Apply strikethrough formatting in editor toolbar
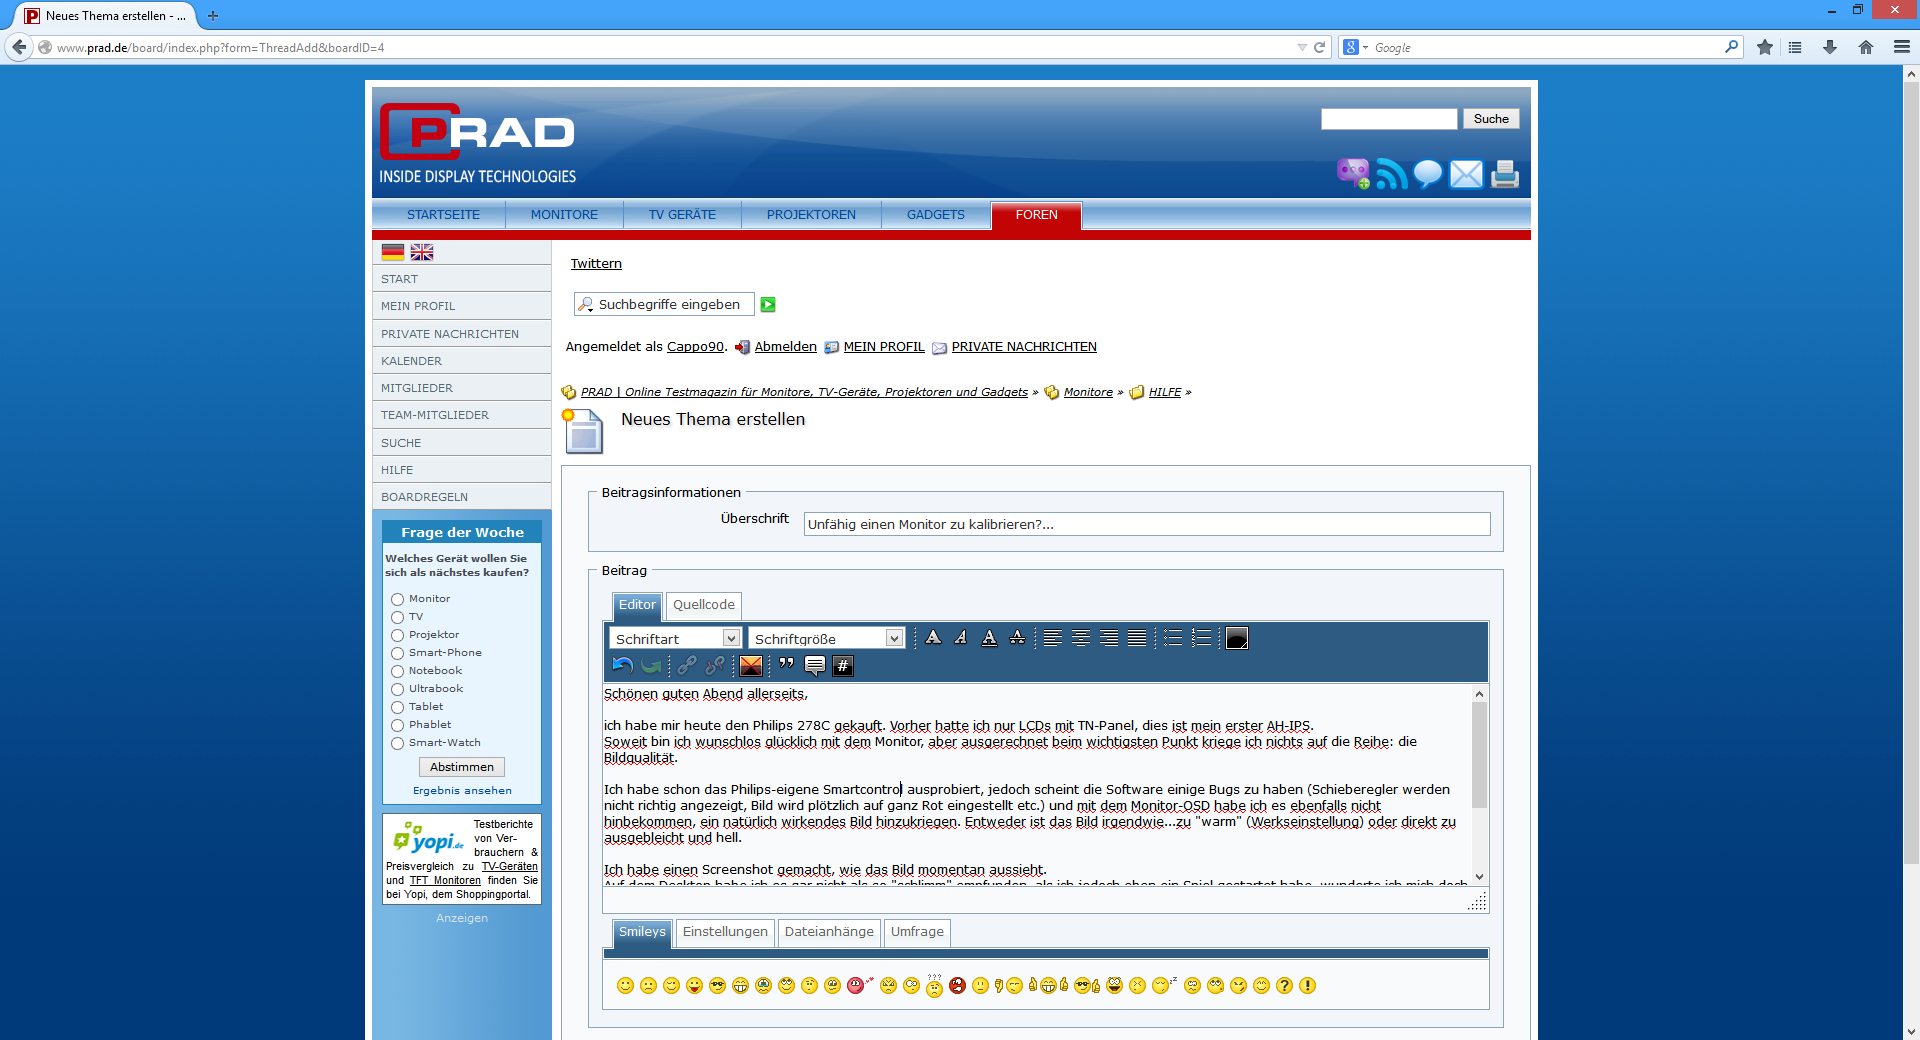This screenshot has width=1920, height=1040. click(1017, 638)
